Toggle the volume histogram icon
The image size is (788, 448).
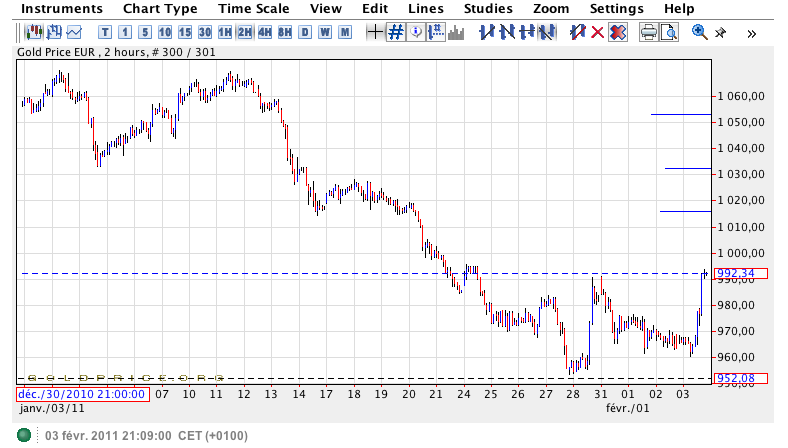456,33
